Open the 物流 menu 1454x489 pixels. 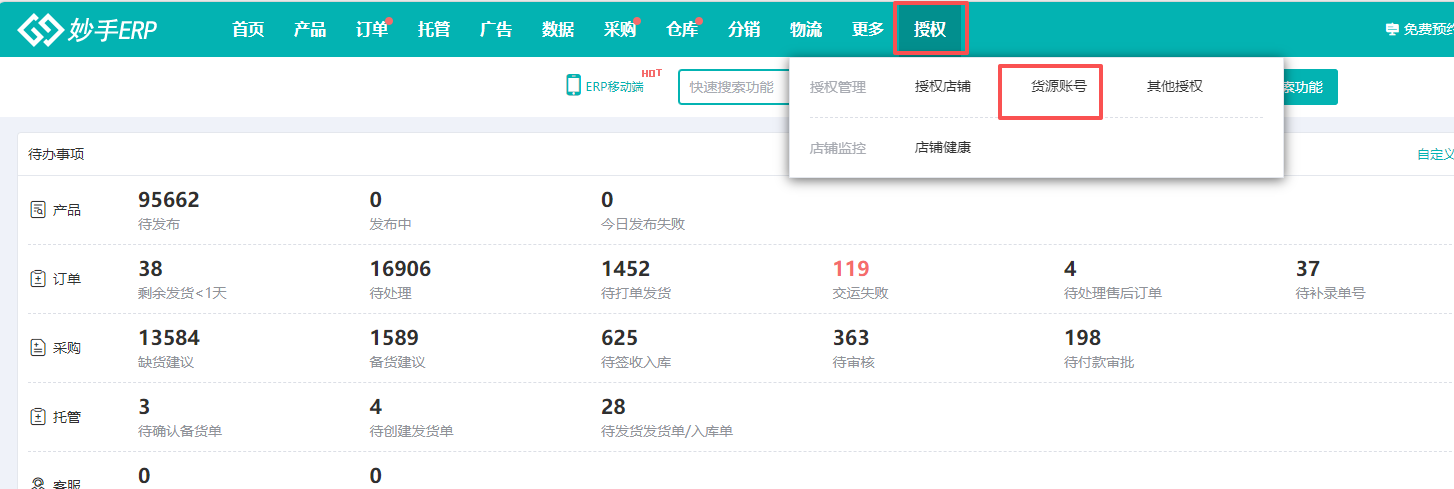pyautogui.click(x=806, y=30)
